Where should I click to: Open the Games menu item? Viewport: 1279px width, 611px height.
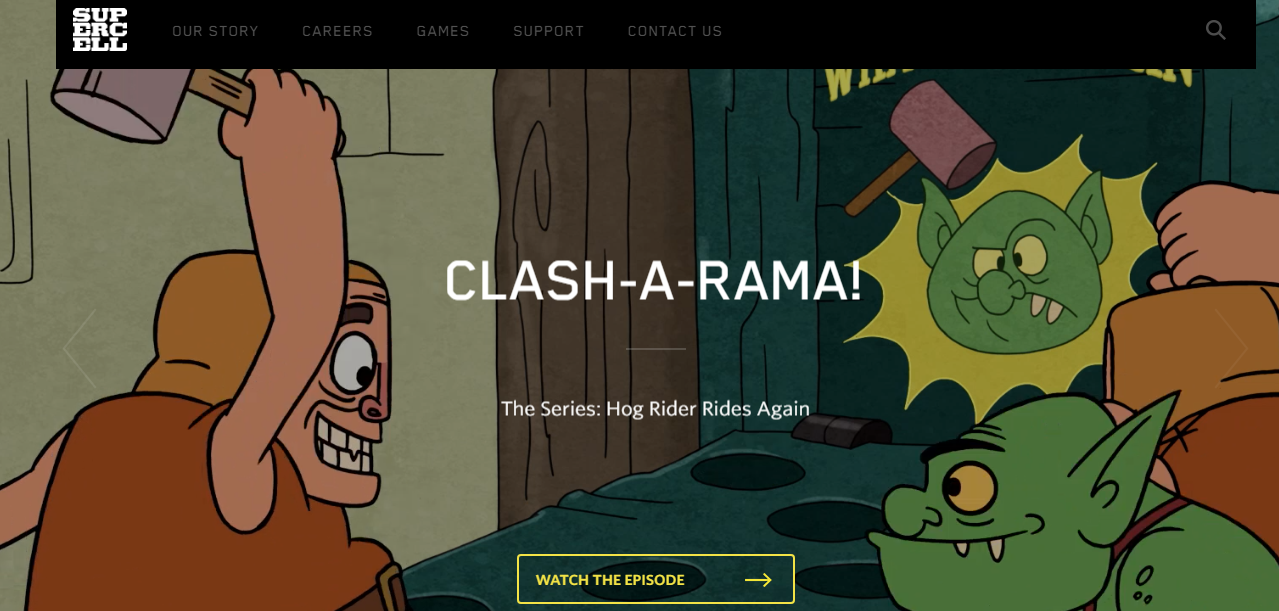tap(443, 31)
